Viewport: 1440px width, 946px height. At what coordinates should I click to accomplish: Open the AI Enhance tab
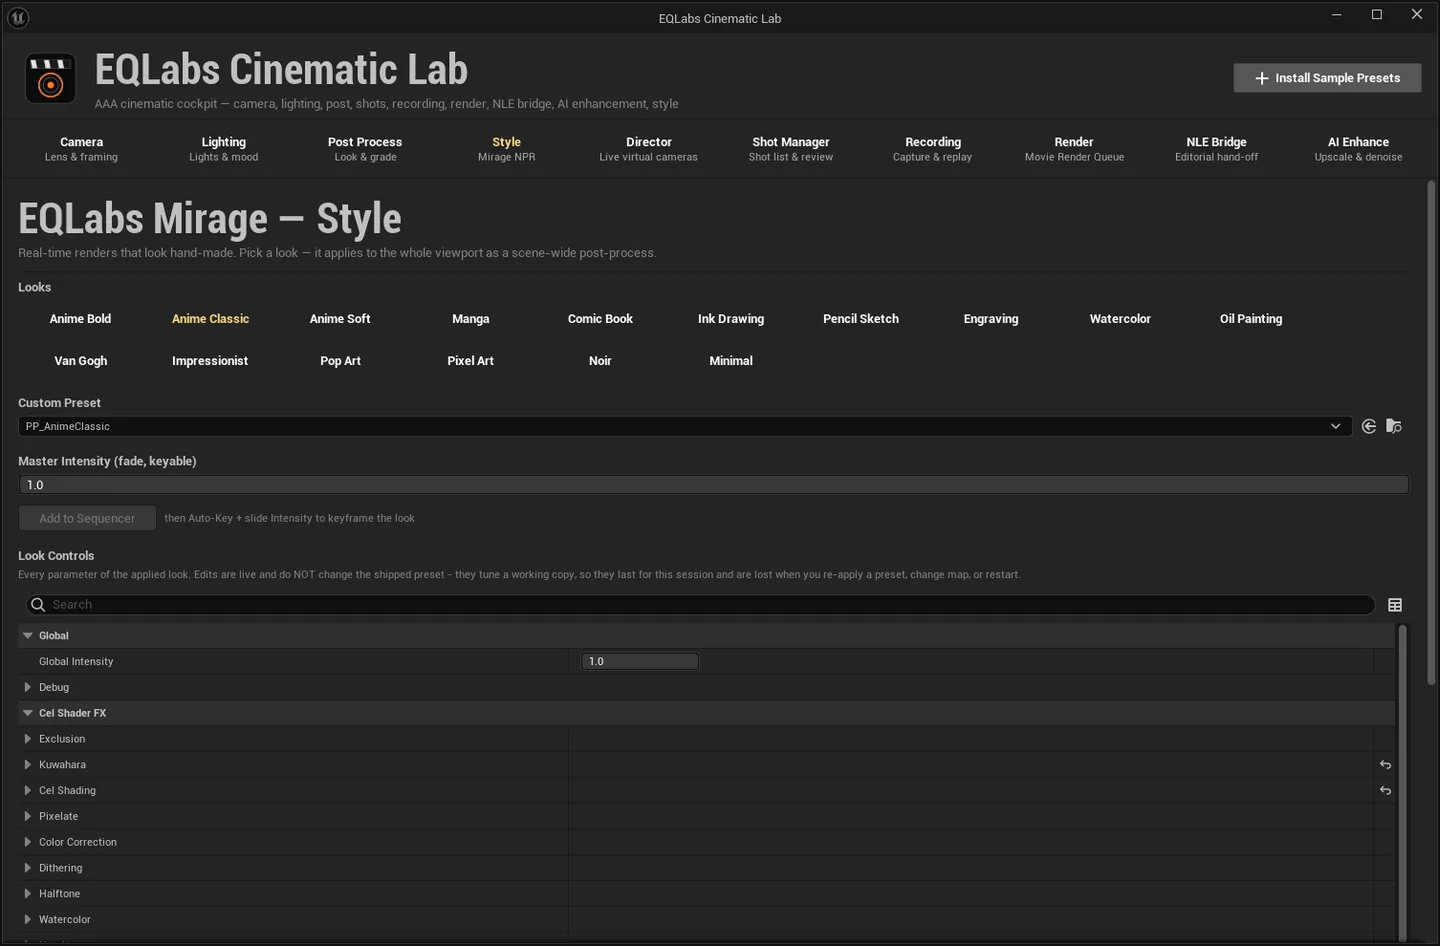point(1358,149)
